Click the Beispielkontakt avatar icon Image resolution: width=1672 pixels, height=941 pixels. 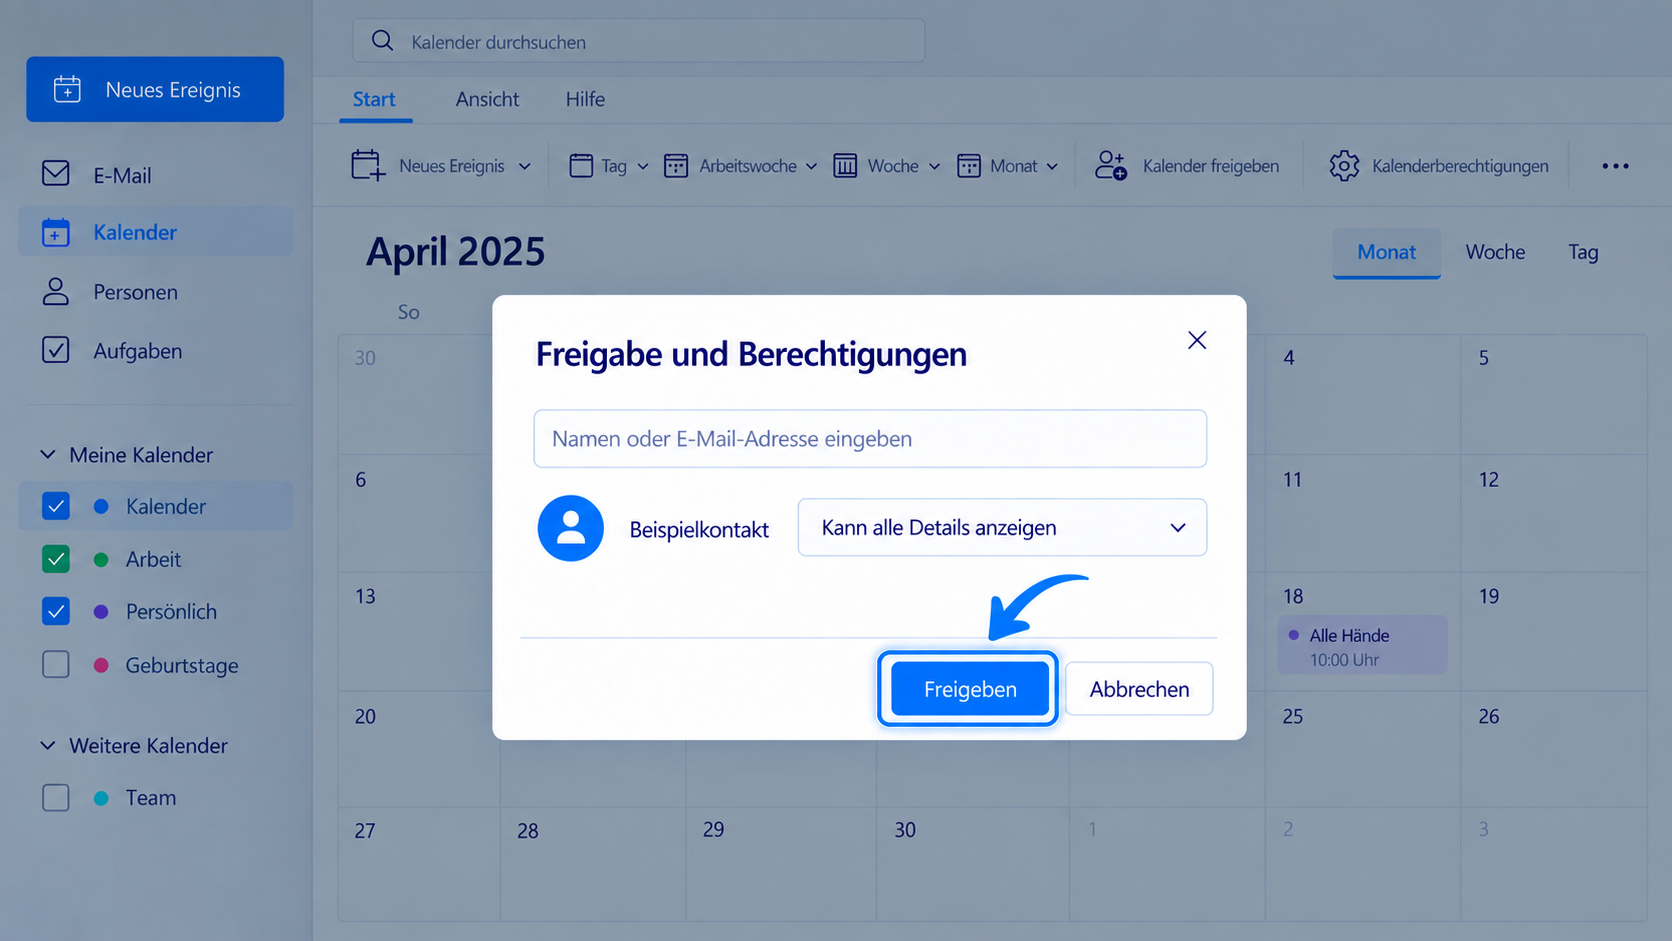point(571,528)
